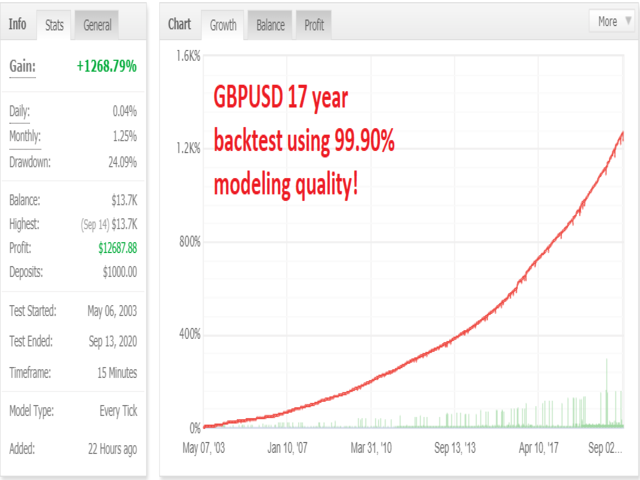Select the +1268.79% gain value
The width and height of the screenshot is (640, 480).
pos(107,66)
